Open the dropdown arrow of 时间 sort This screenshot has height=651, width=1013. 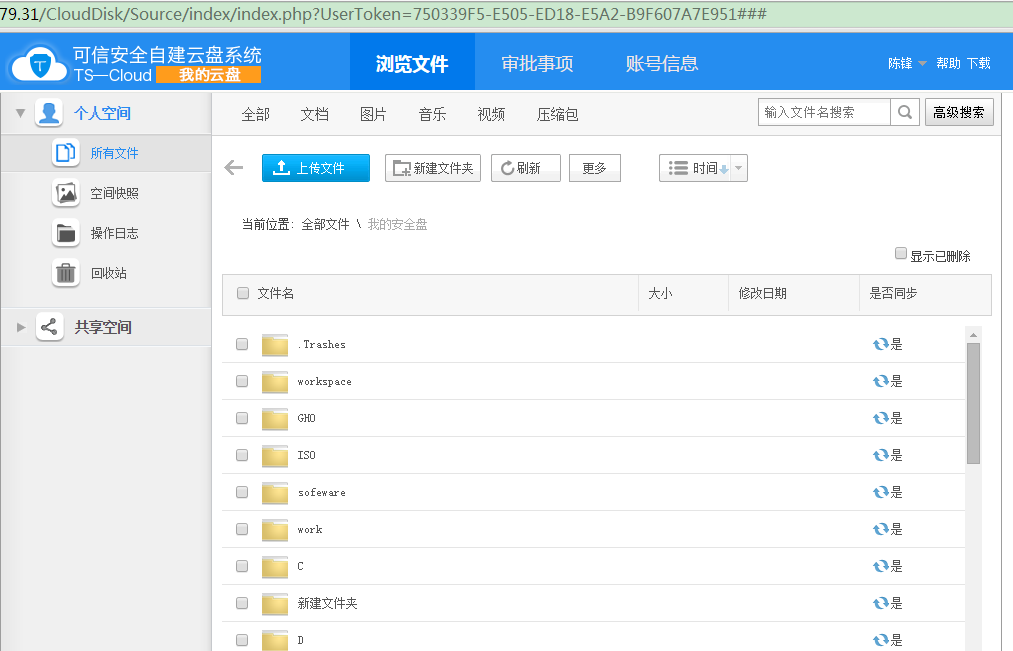739,168
